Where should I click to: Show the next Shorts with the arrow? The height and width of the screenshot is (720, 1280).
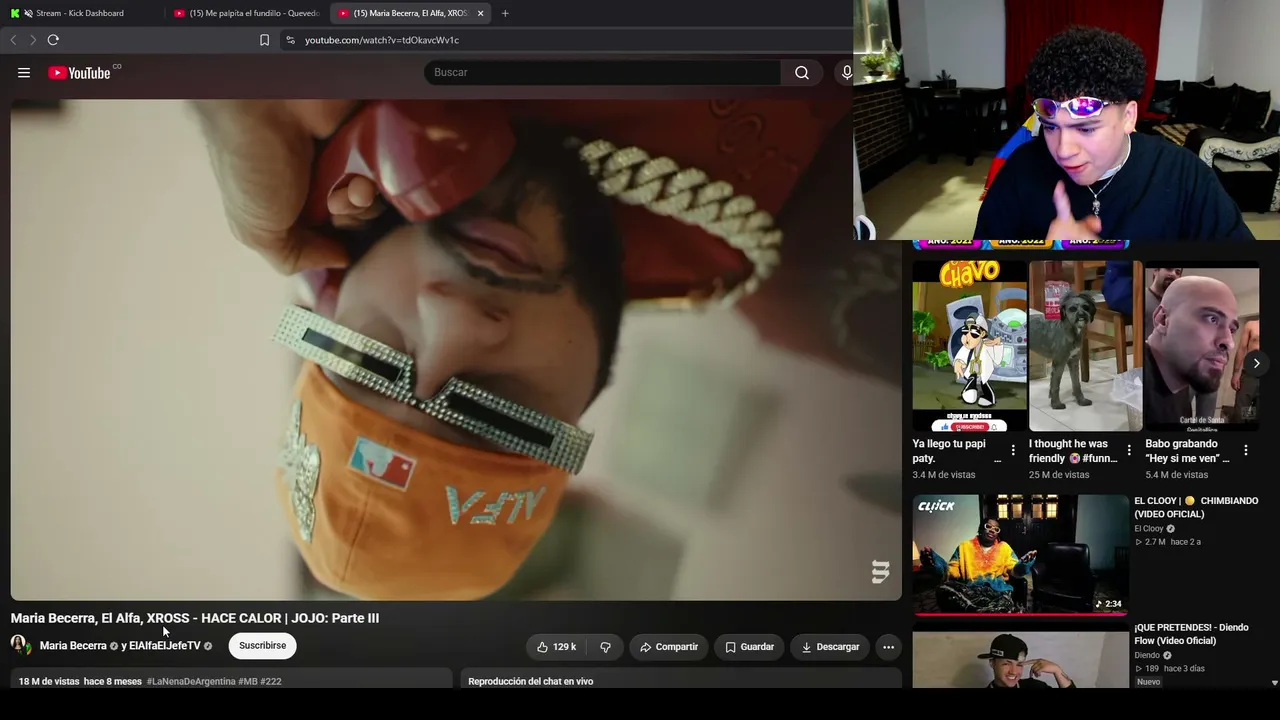(x=1256, y=363)
